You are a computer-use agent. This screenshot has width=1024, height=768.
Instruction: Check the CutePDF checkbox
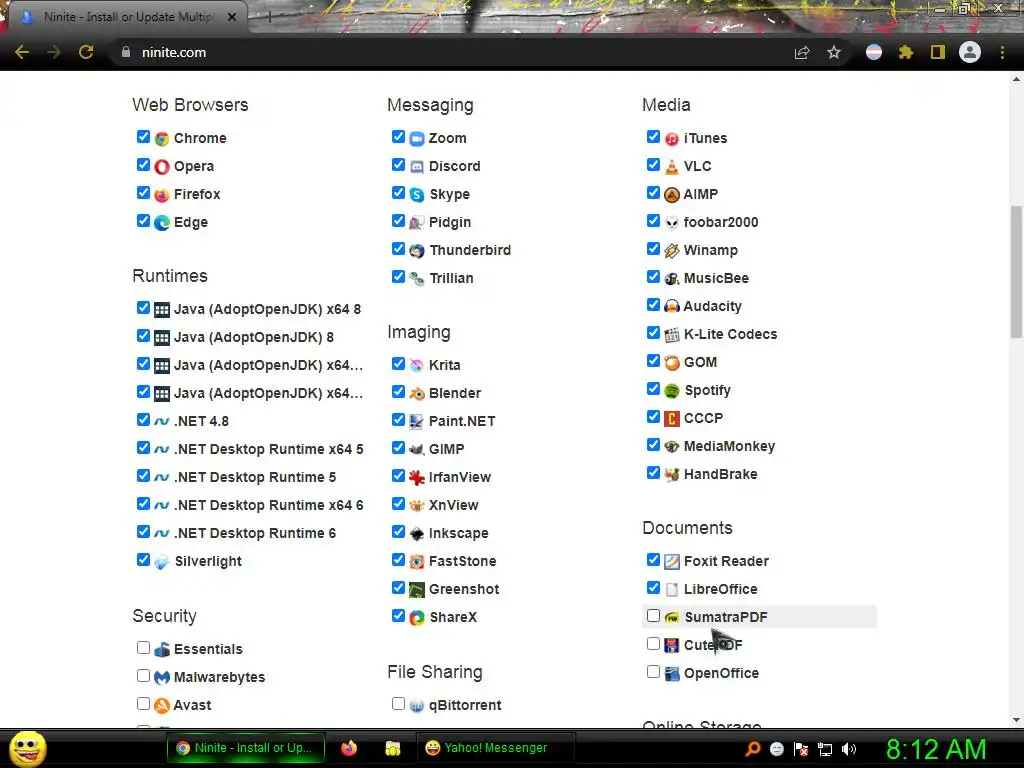pos(652,643)
